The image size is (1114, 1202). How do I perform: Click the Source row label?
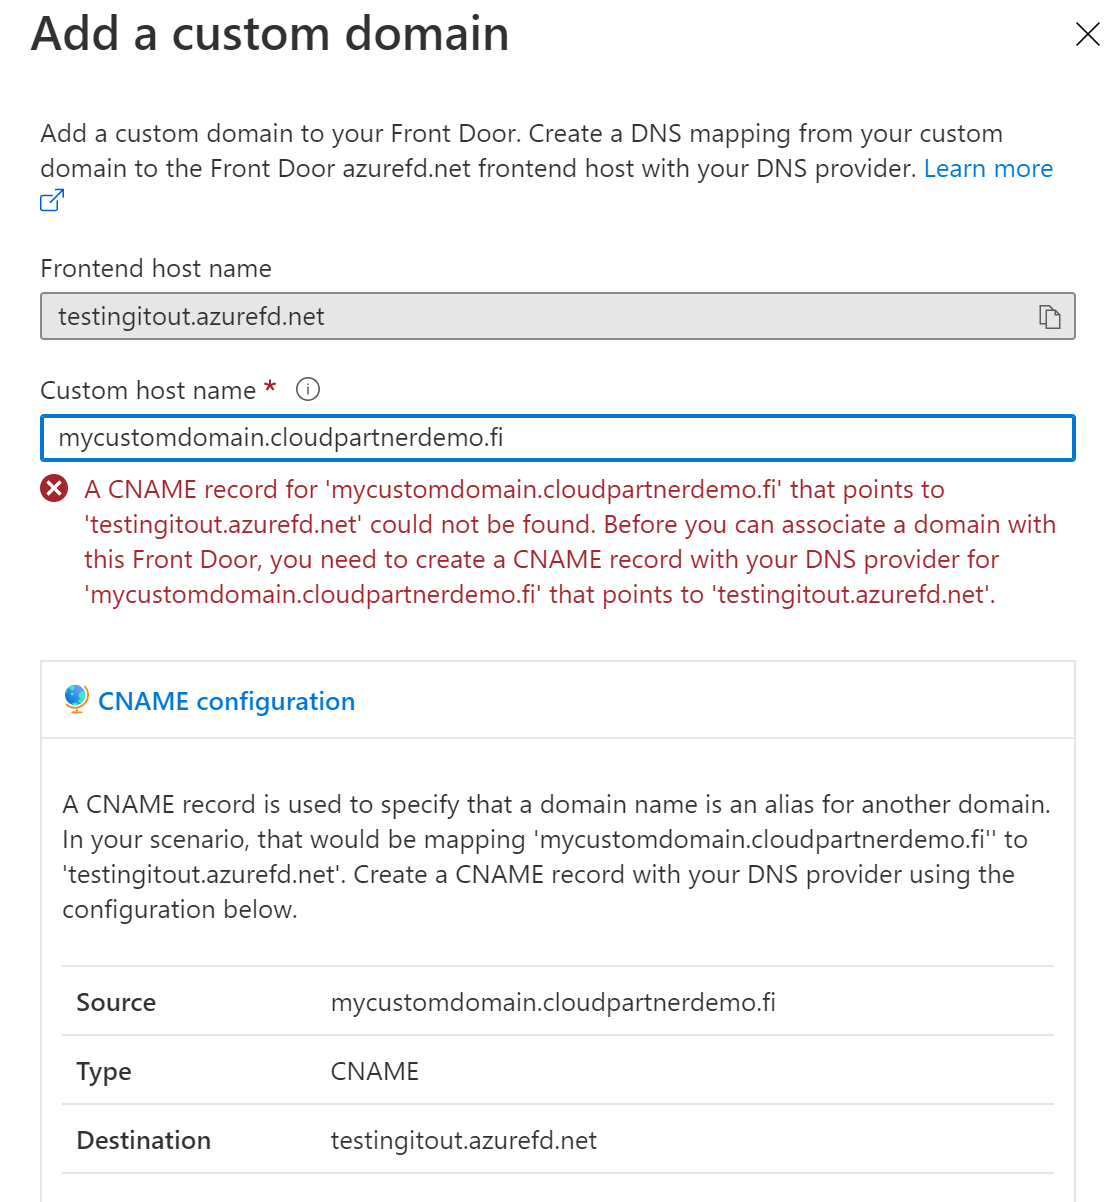pyautogui.click(x=116, y=1002)
